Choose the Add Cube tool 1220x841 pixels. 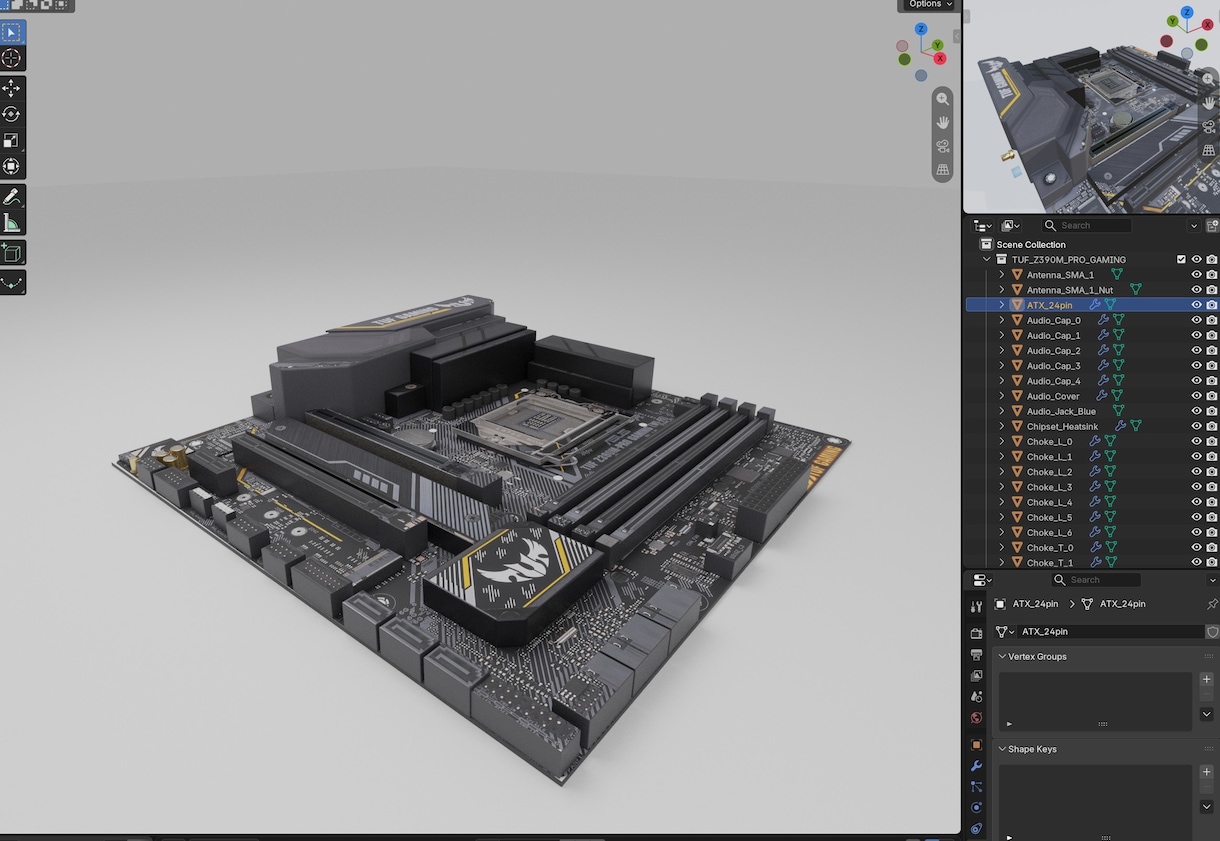click(12, 253)
